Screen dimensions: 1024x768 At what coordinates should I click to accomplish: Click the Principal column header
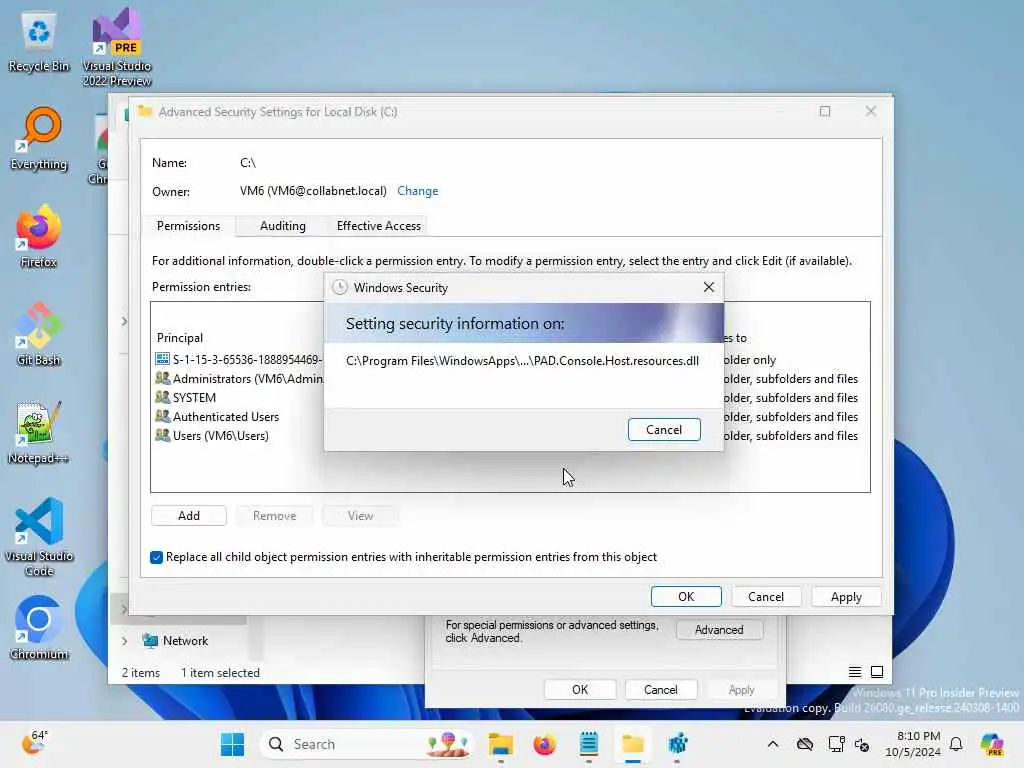pyautogui.click(x=180, y=338)
